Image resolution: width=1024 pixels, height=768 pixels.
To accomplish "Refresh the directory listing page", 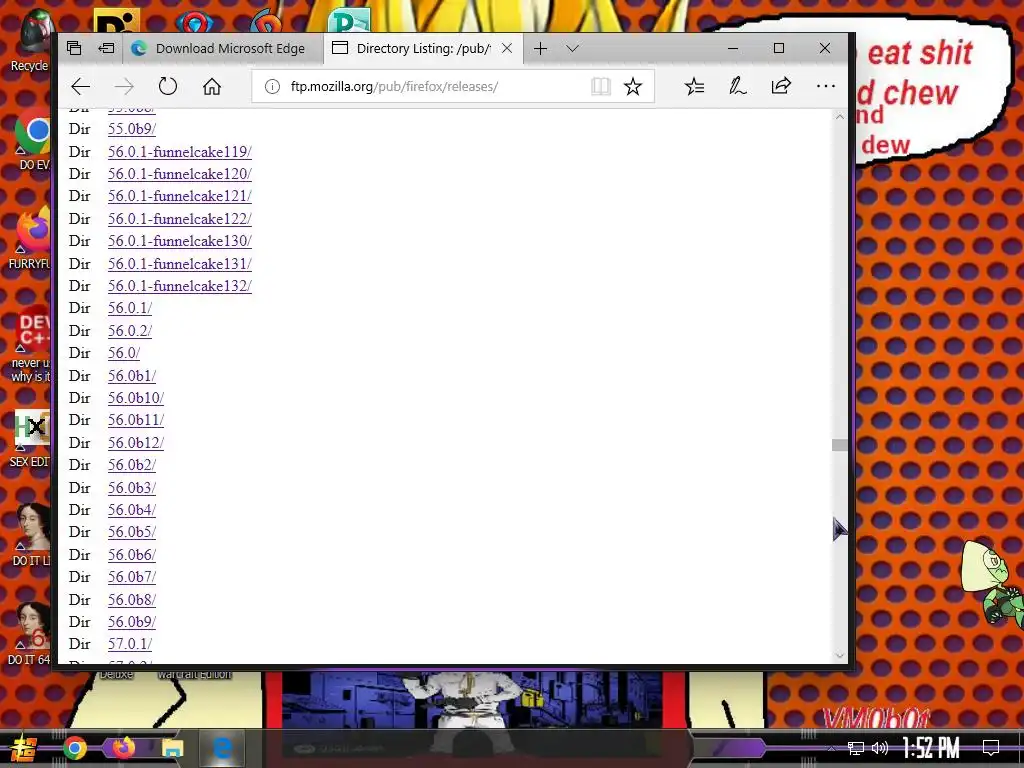I will (x=168, y=86).
